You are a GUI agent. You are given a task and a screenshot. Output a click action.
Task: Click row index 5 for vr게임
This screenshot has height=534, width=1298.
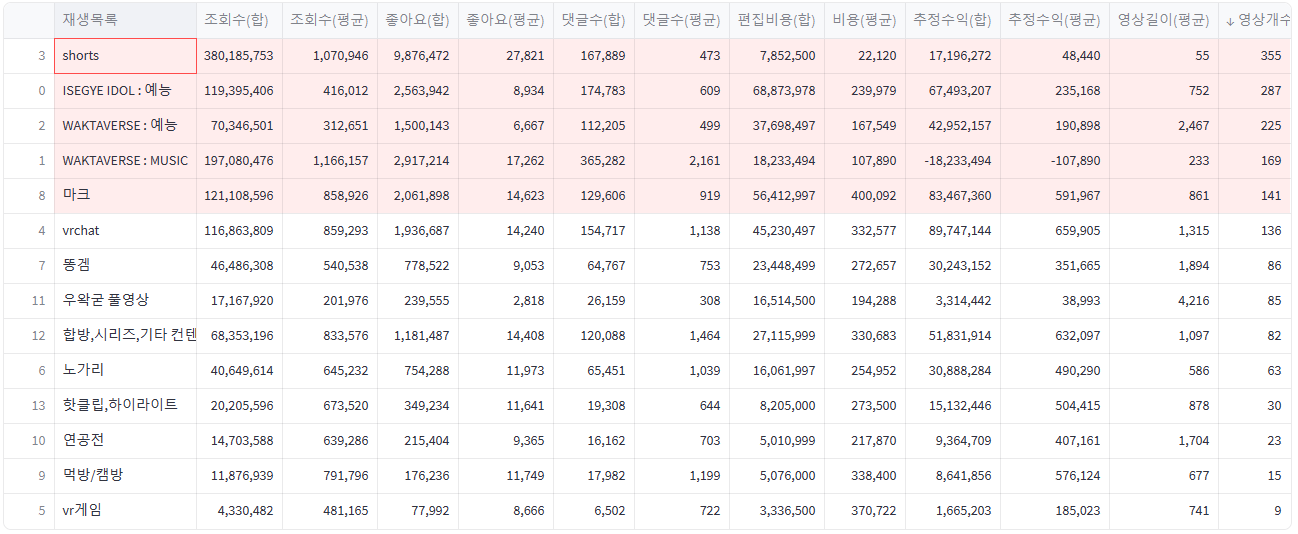click(30, 511)
